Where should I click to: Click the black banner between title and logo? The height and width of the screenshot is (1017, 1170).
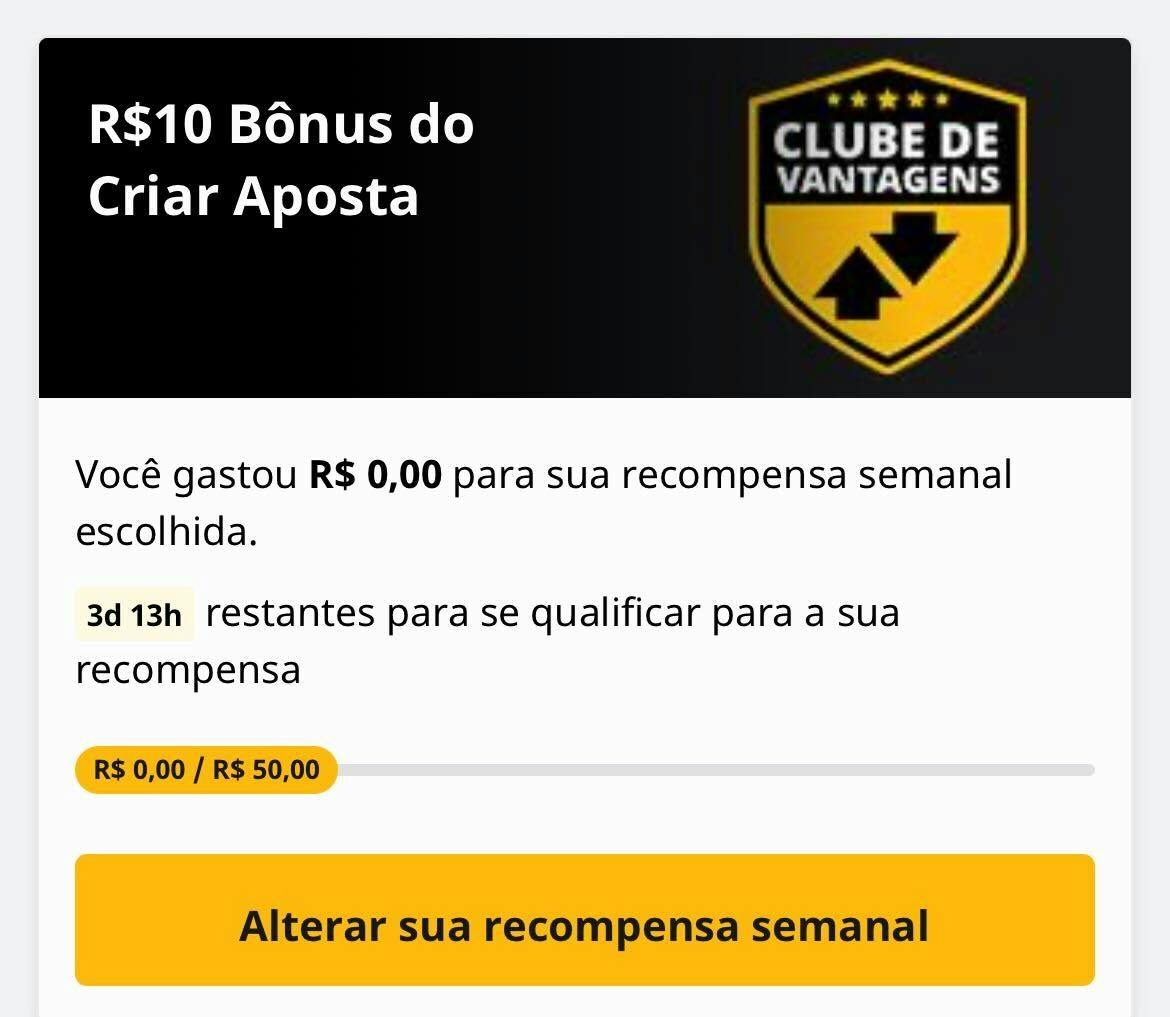click(610, 215)
